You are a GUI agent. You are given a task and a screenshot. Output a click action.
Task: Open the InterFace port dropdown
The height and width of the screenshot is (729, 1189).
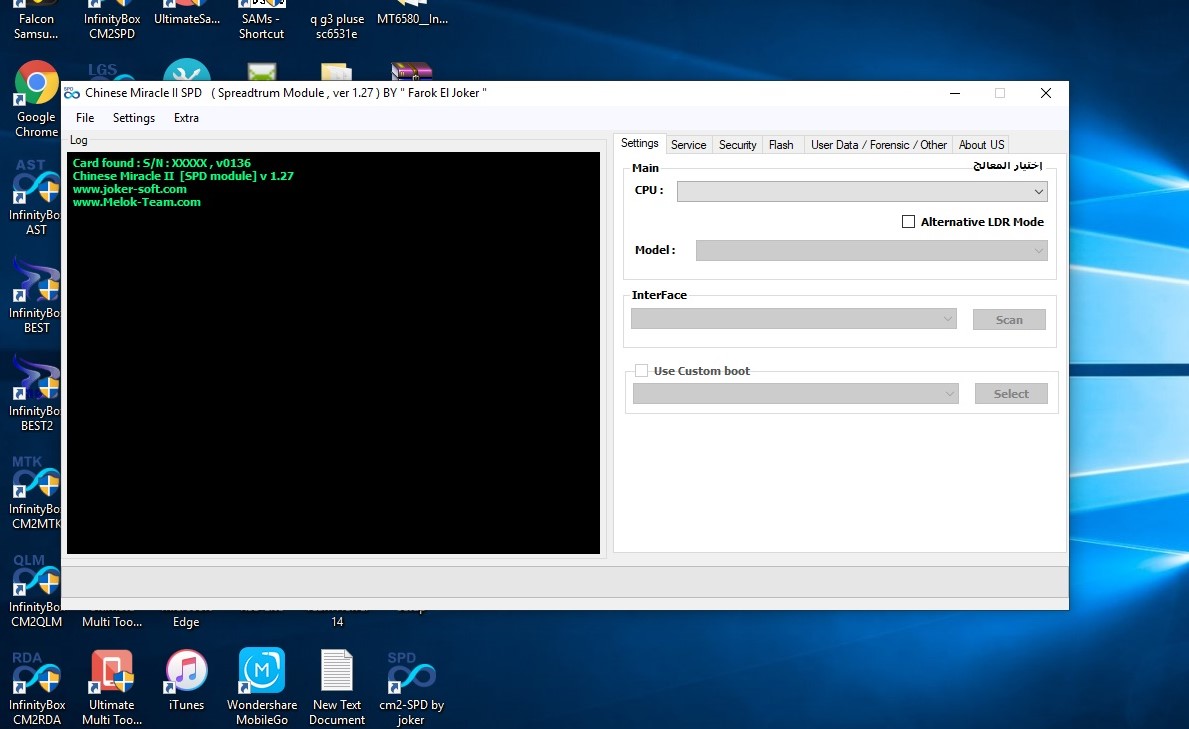pos(794,319)
